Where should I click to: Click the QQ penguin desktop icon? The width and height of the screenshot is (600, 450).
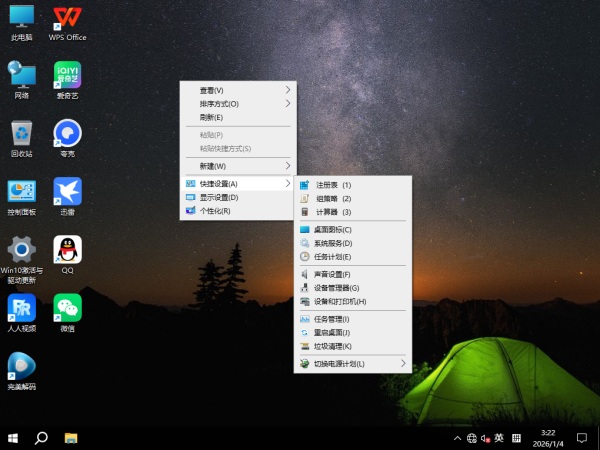[x=68, y=248]
